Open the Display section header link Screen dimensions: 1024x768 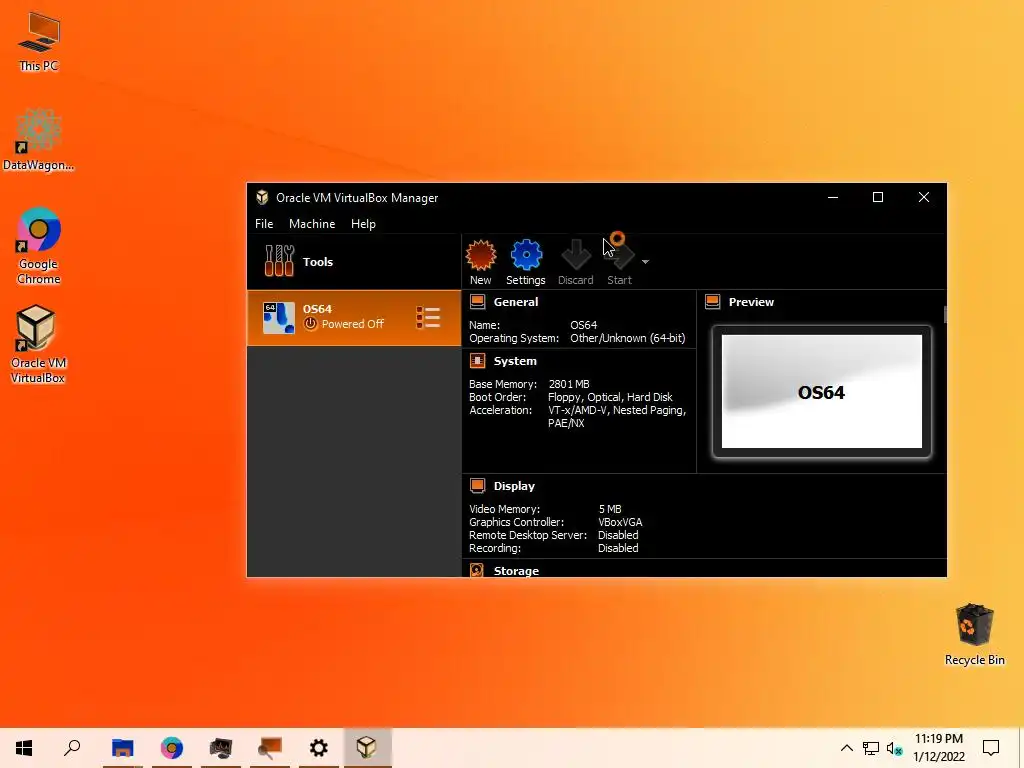point(515,486)
